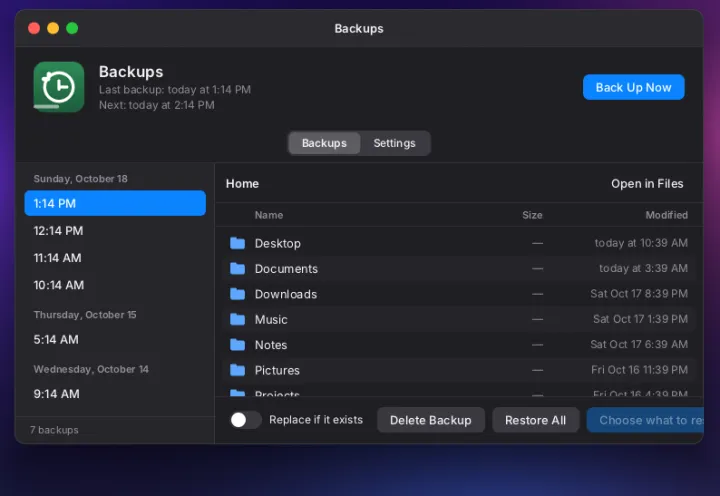
Task: Click 'Sat Oct 17 8:39 PM' modified cell
Action: coord(639,293)
